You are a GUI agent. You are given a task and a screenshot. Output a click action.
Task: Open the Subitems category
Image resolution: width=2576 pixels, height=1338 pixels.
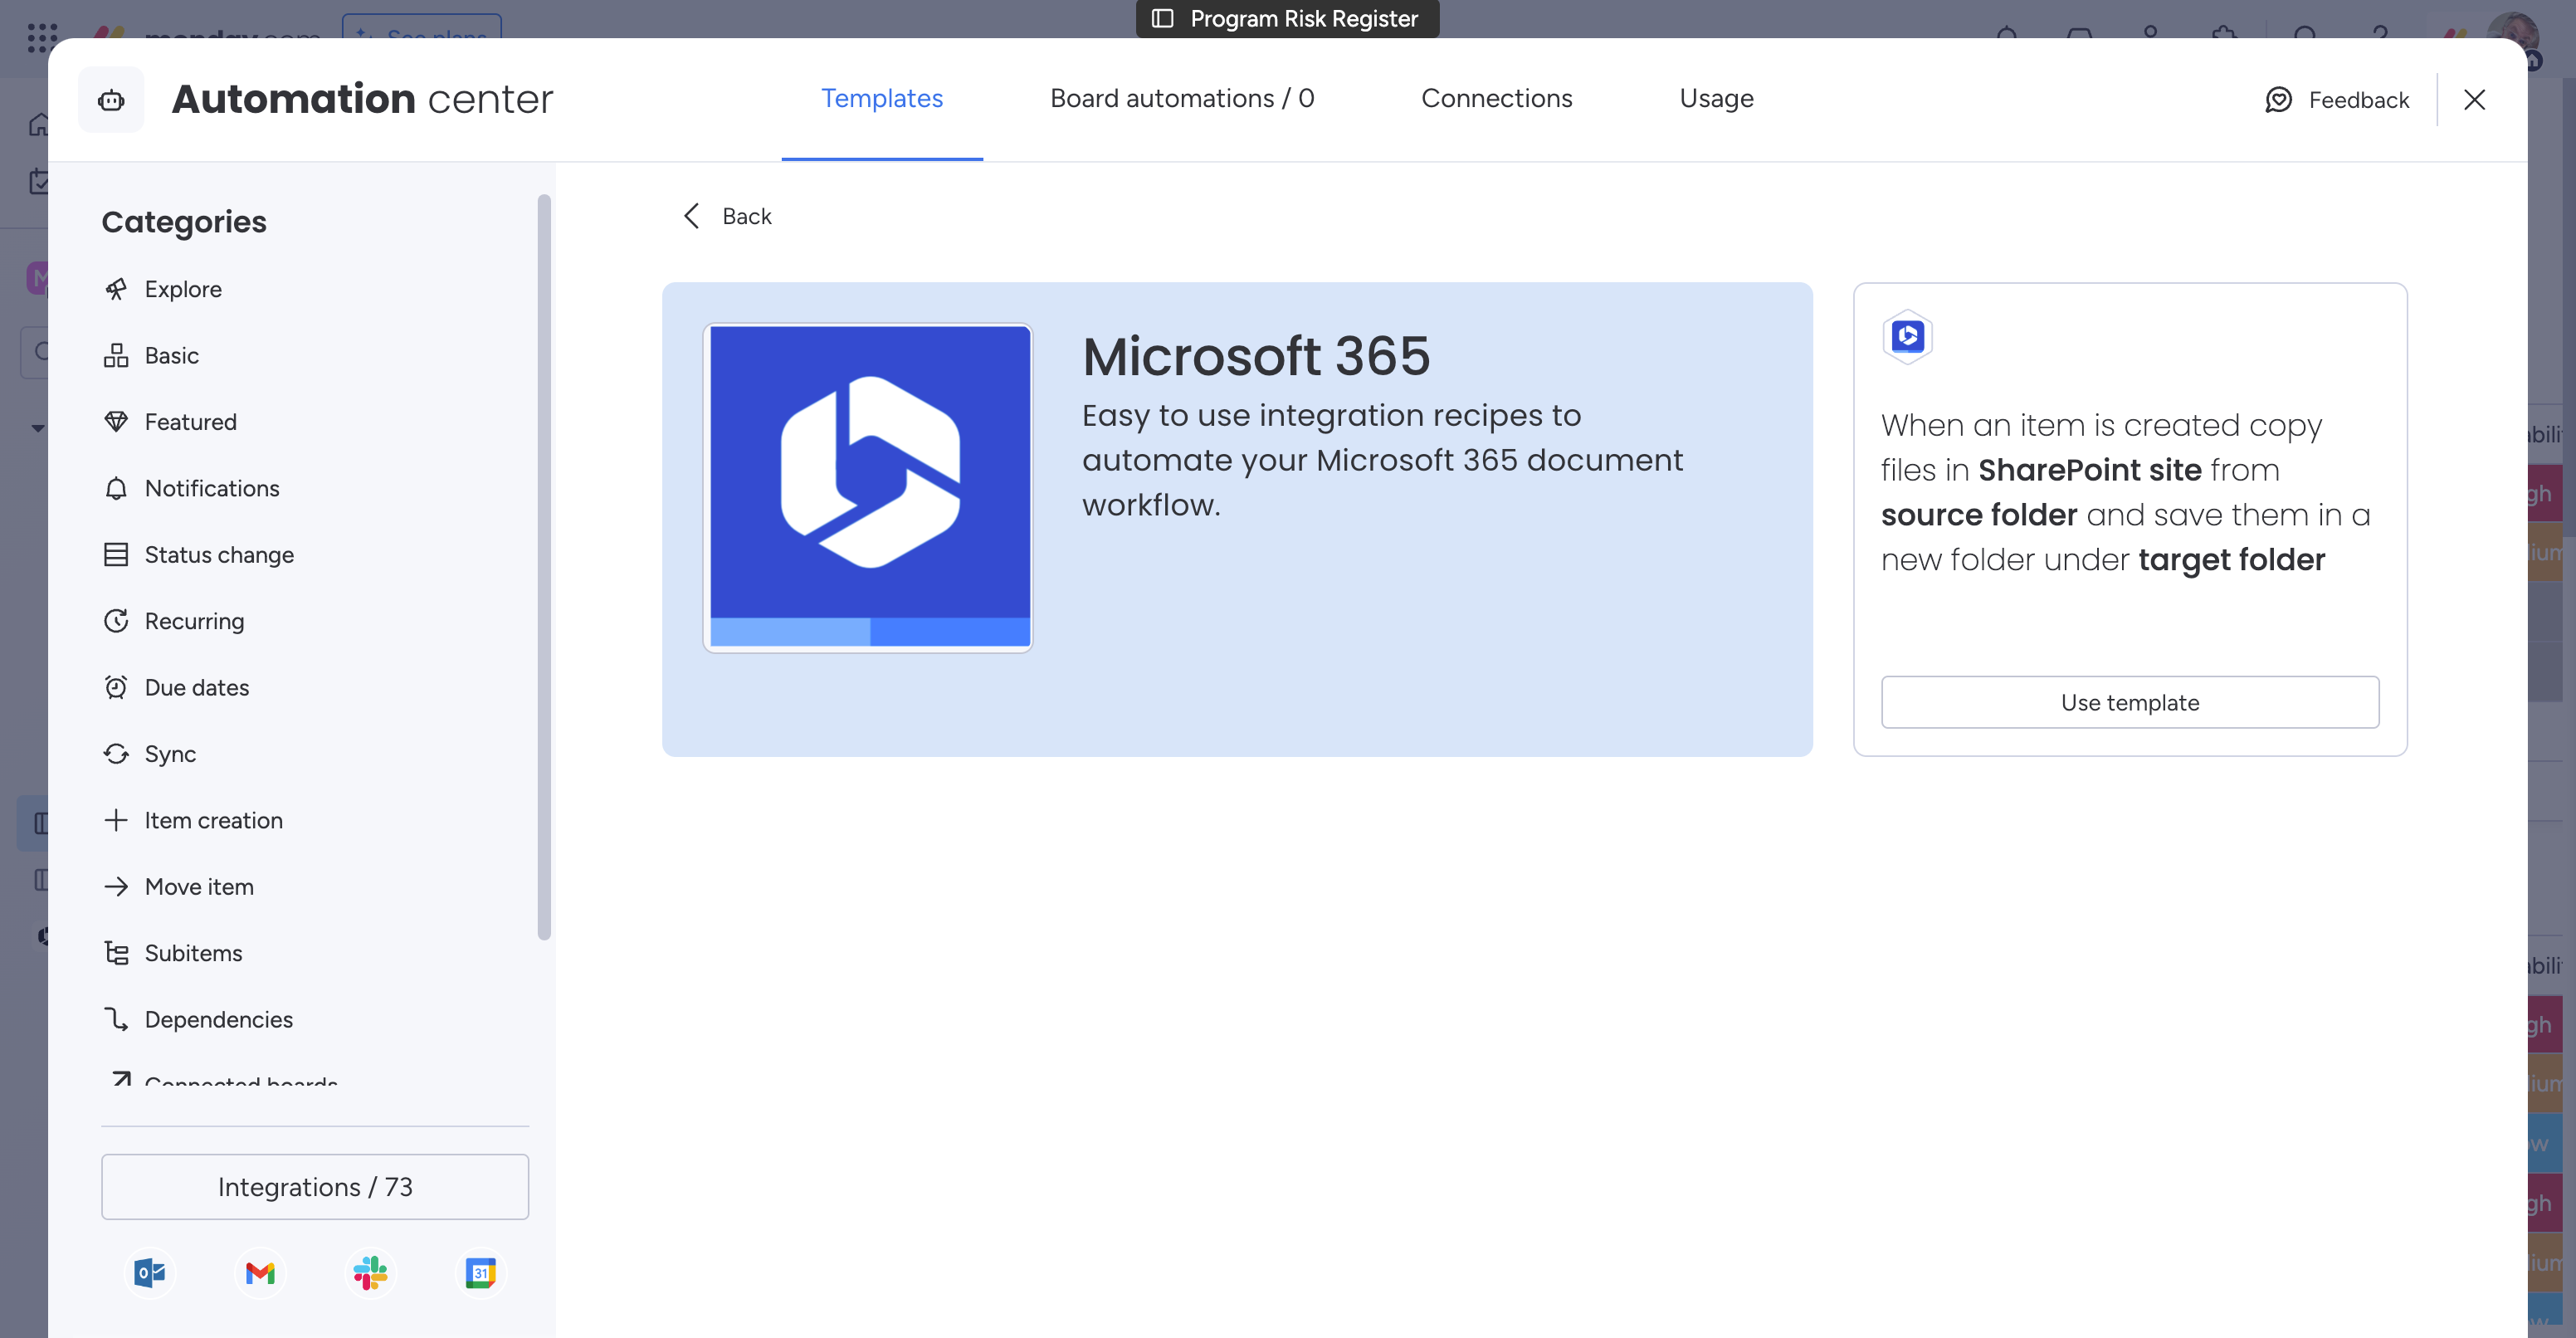(x=193, y=953)
